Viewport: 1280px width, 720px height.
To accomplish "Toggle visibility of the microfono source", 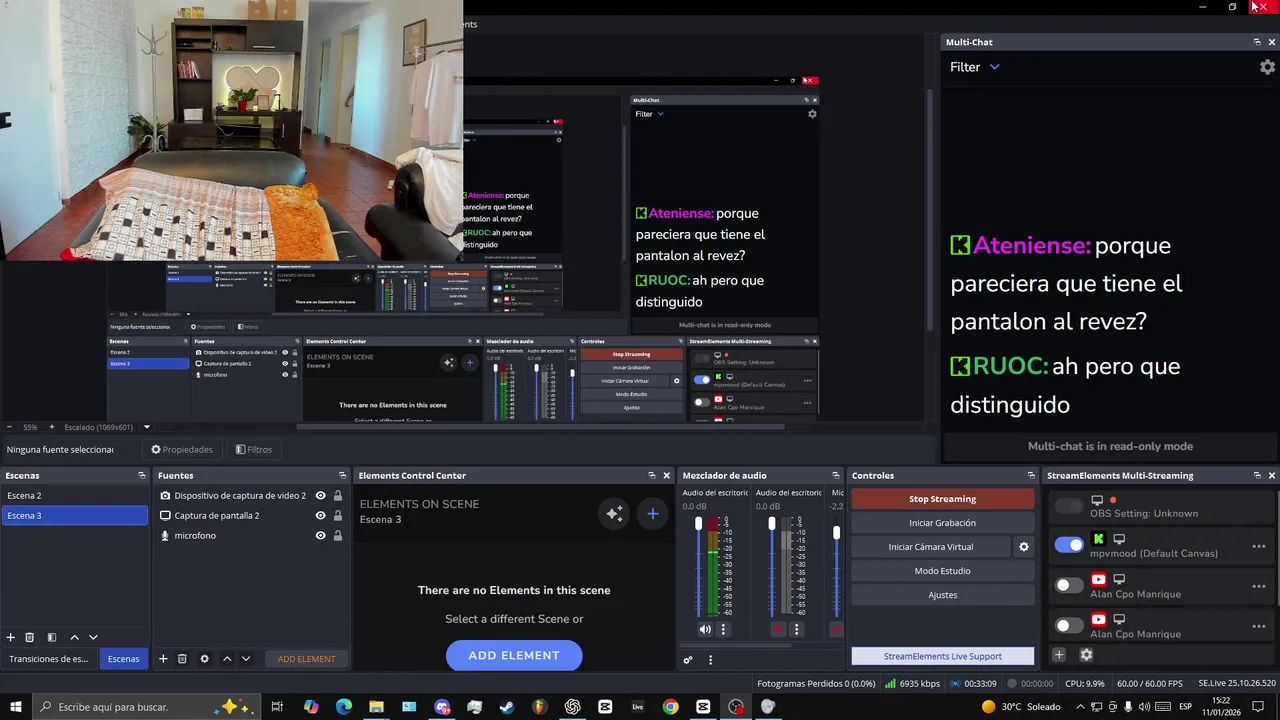I will tap(320, 535).
